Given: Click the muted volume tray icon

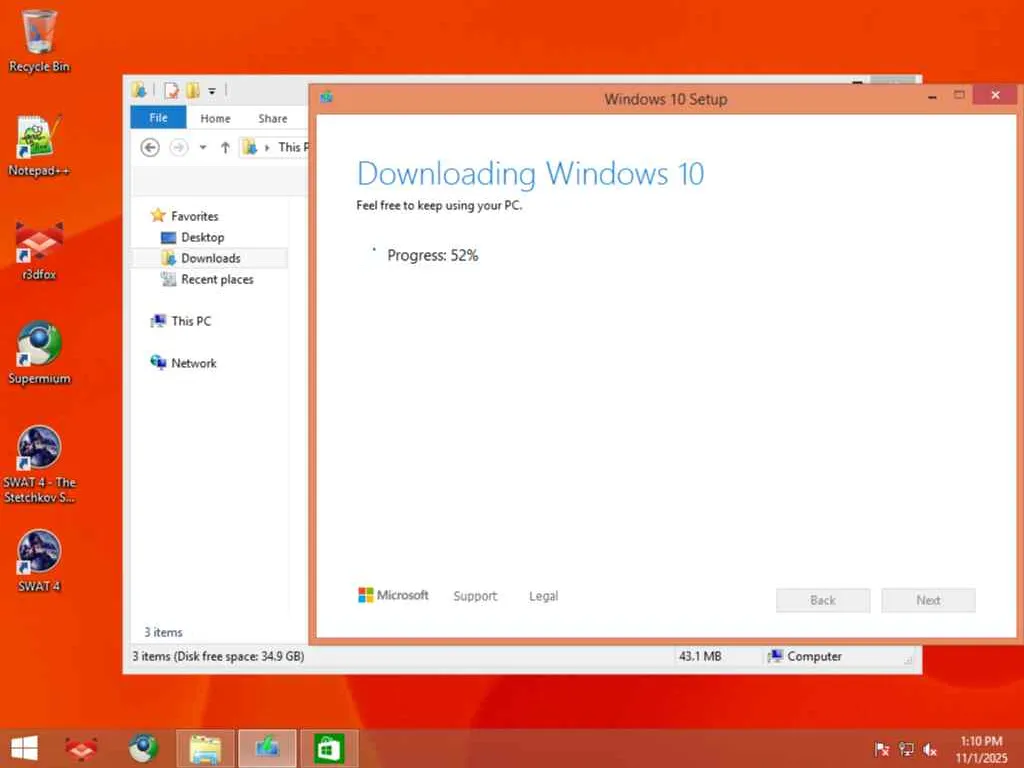Looking at the screenshot, I should 930,749.
